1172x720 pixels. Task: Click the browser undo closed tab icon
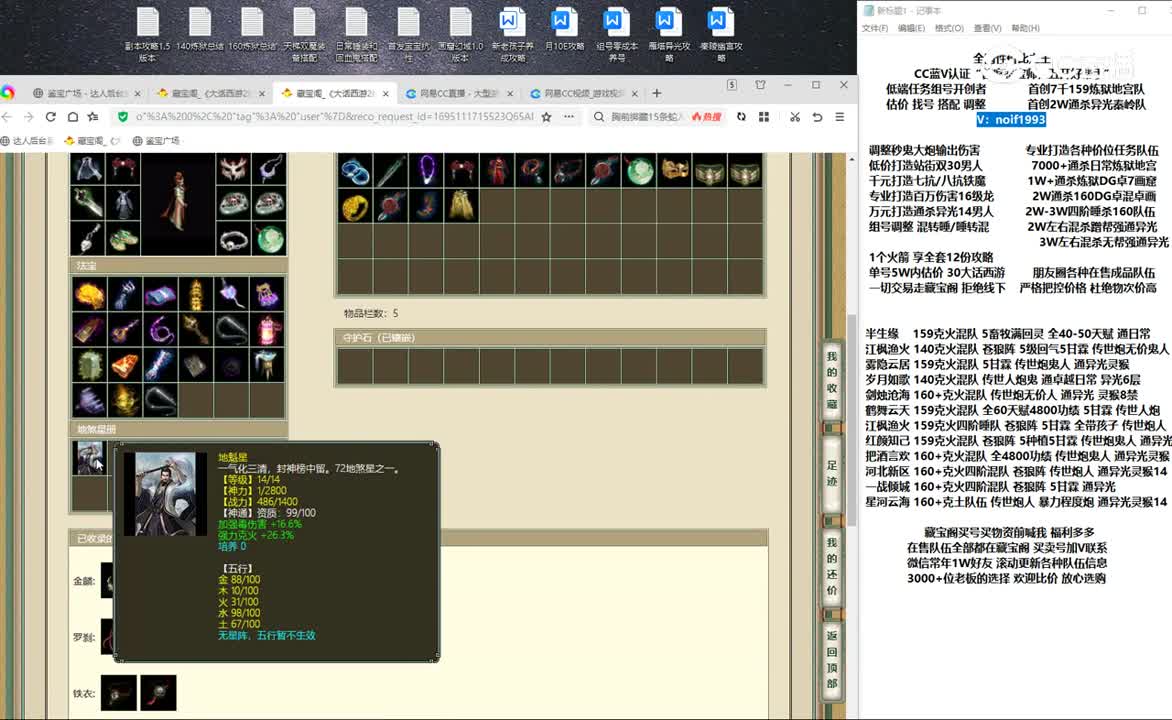click(x=817, y=117)
